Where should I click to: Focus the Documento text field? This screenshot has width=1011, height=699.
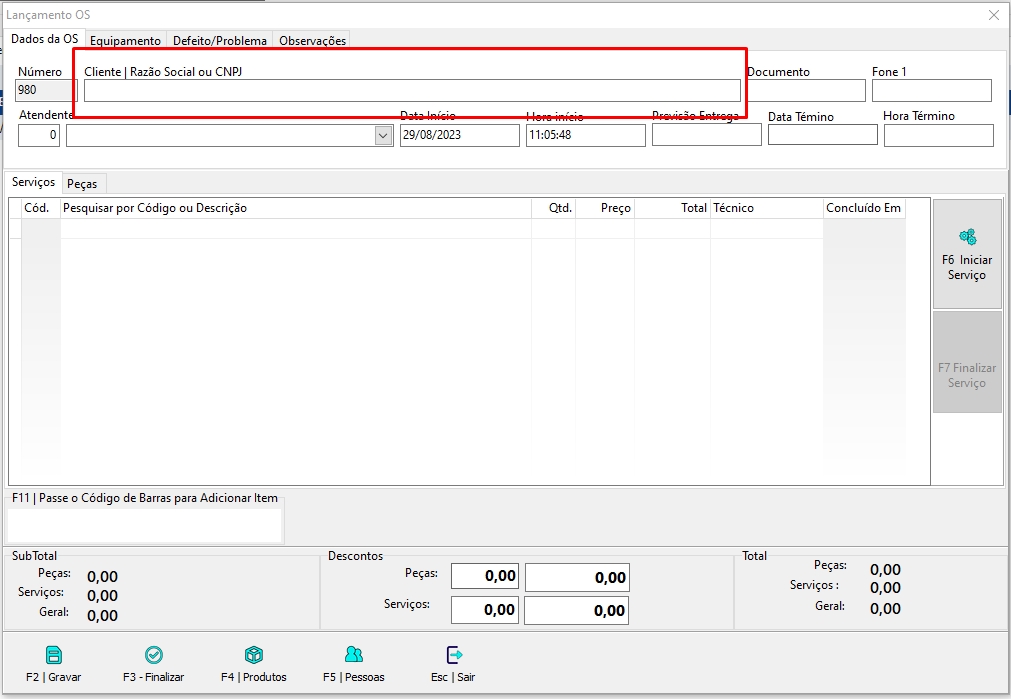tap(806, 91)
